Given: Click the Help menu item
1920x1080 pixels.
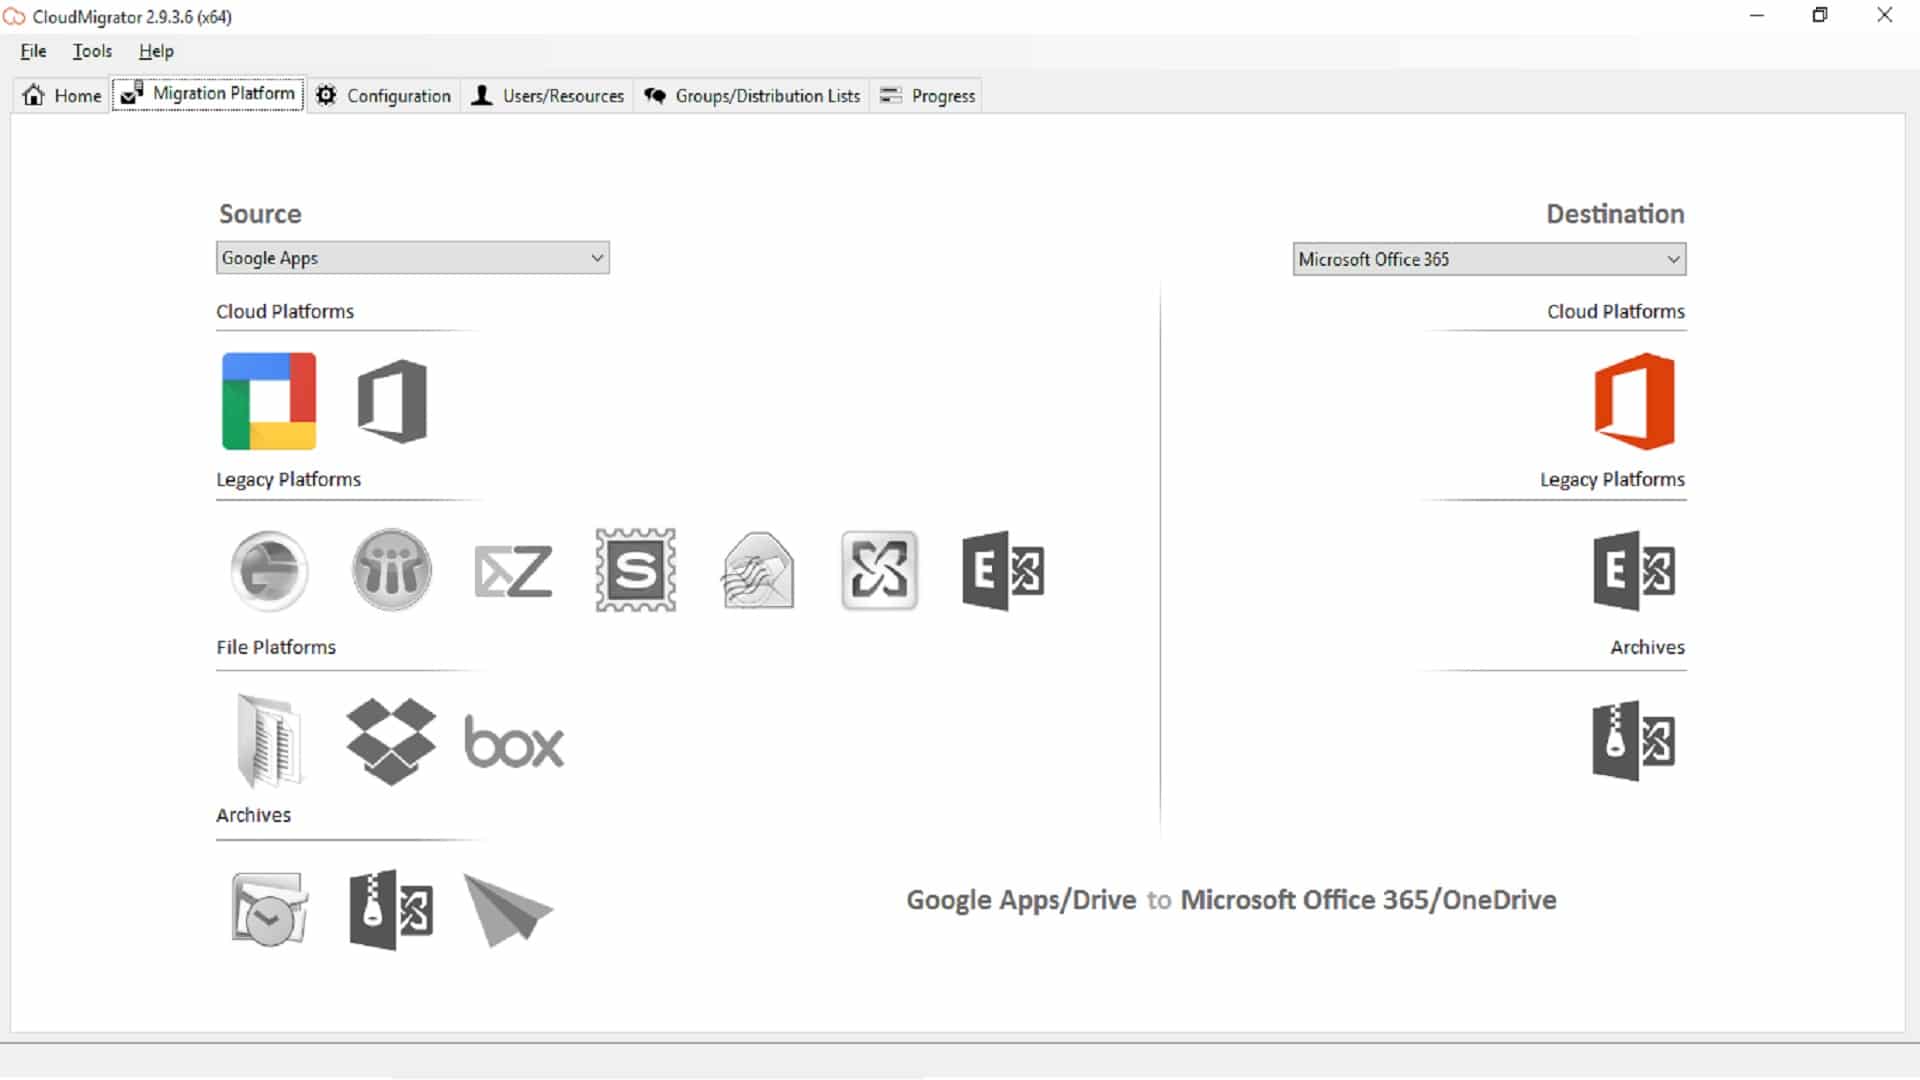Looking at the screenshot, I should click(157, 51).
